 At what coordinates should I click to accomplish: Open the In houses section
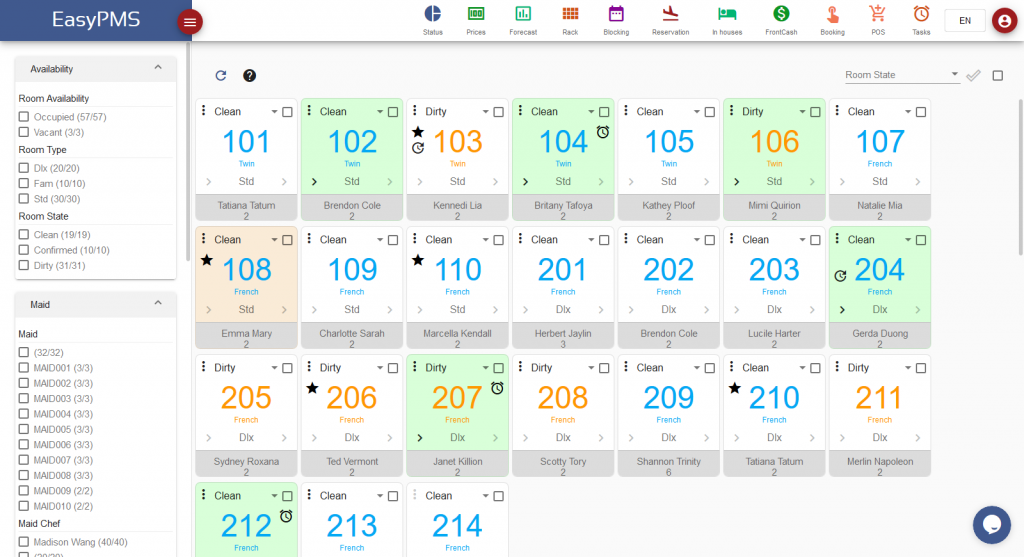[727, 20]
